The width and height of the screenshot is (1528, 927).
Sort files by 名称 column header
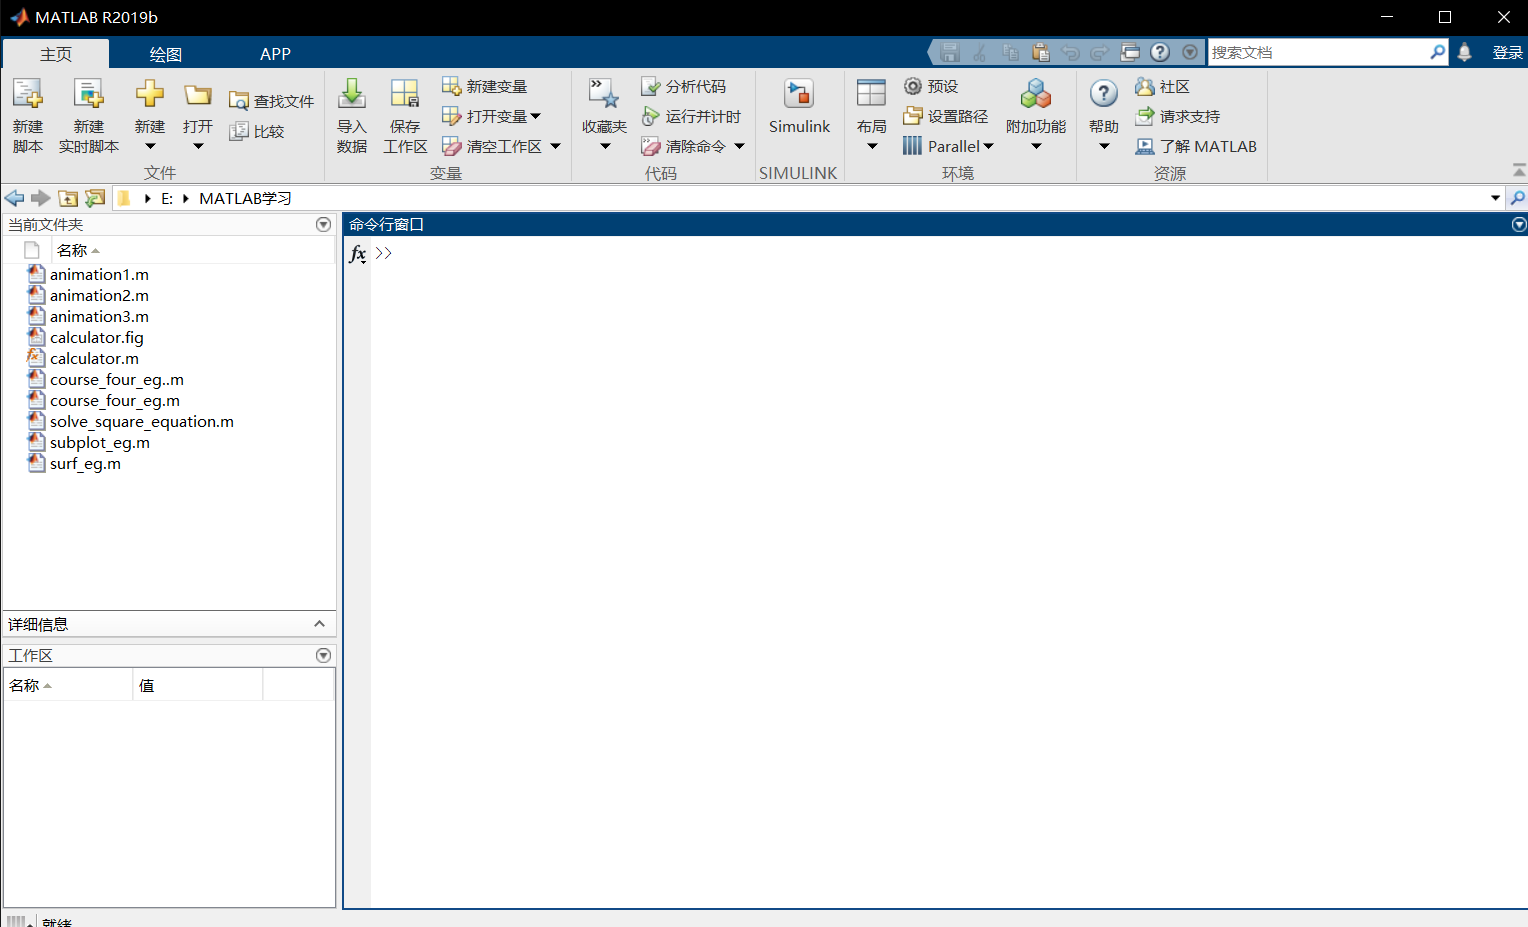point(78,250)
